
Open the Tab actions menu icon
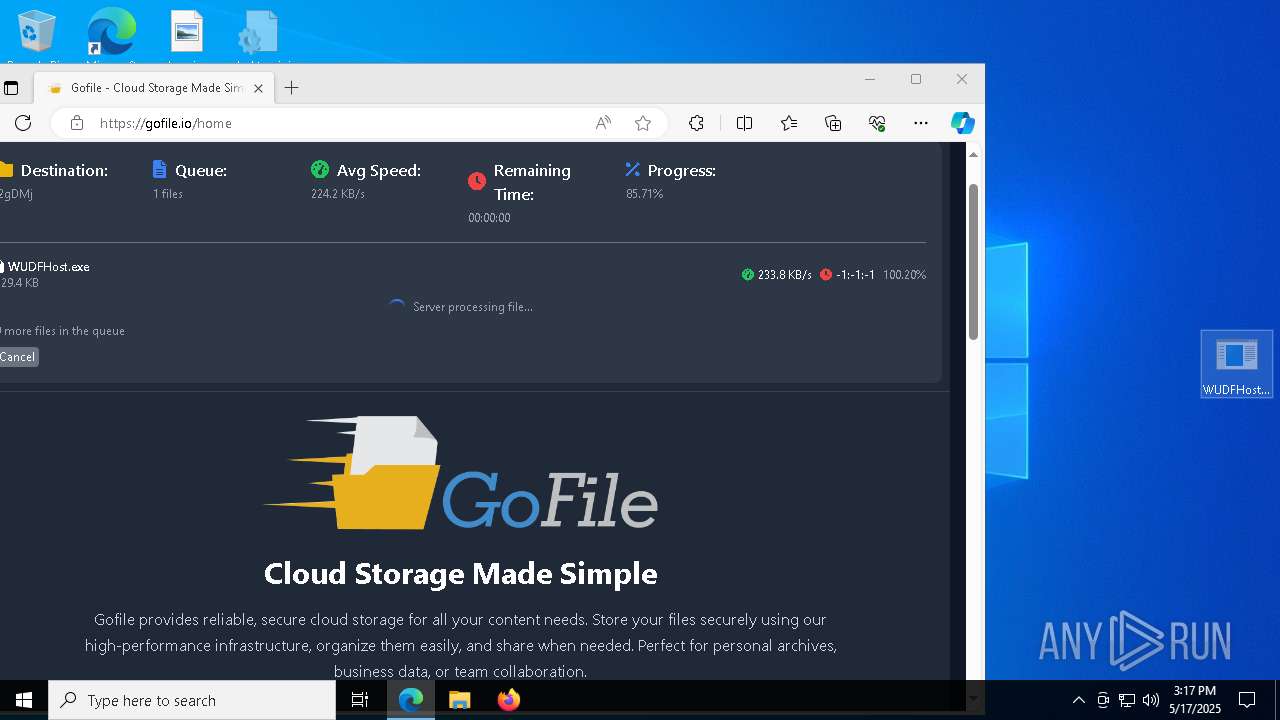[x=11, y=88]
